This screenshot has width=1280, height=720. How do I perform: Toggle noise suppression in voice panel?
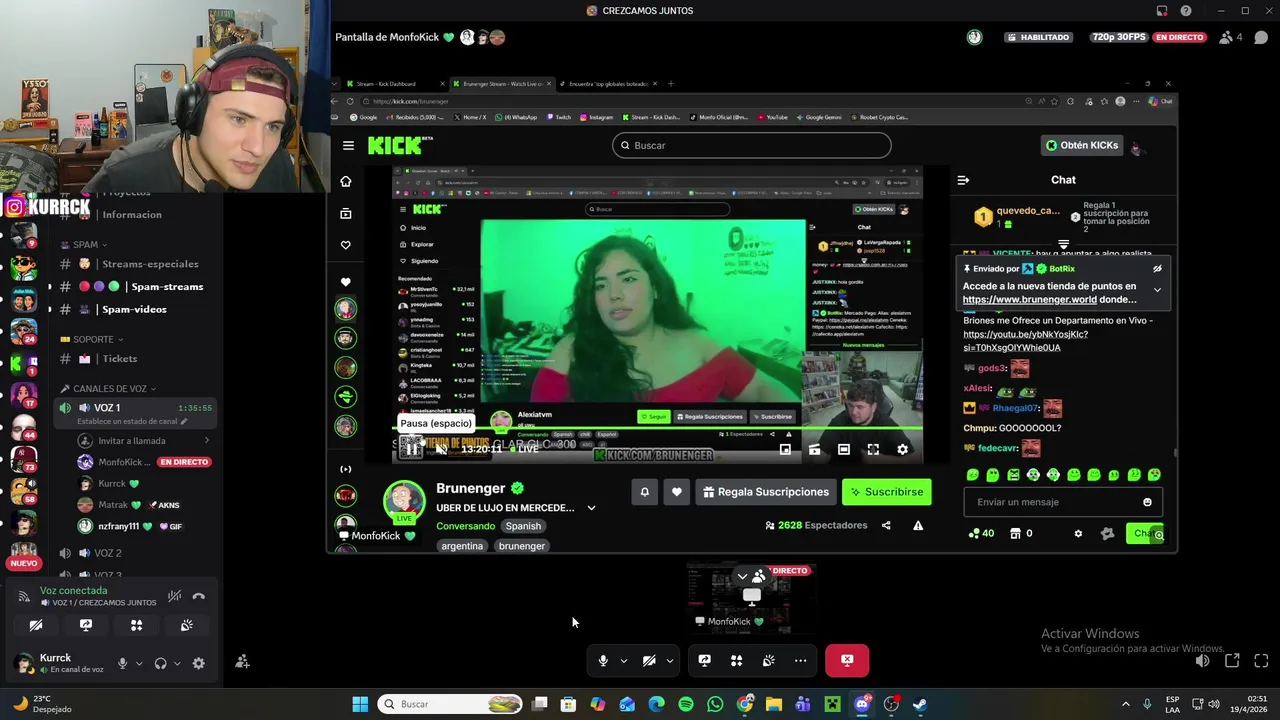175,596
